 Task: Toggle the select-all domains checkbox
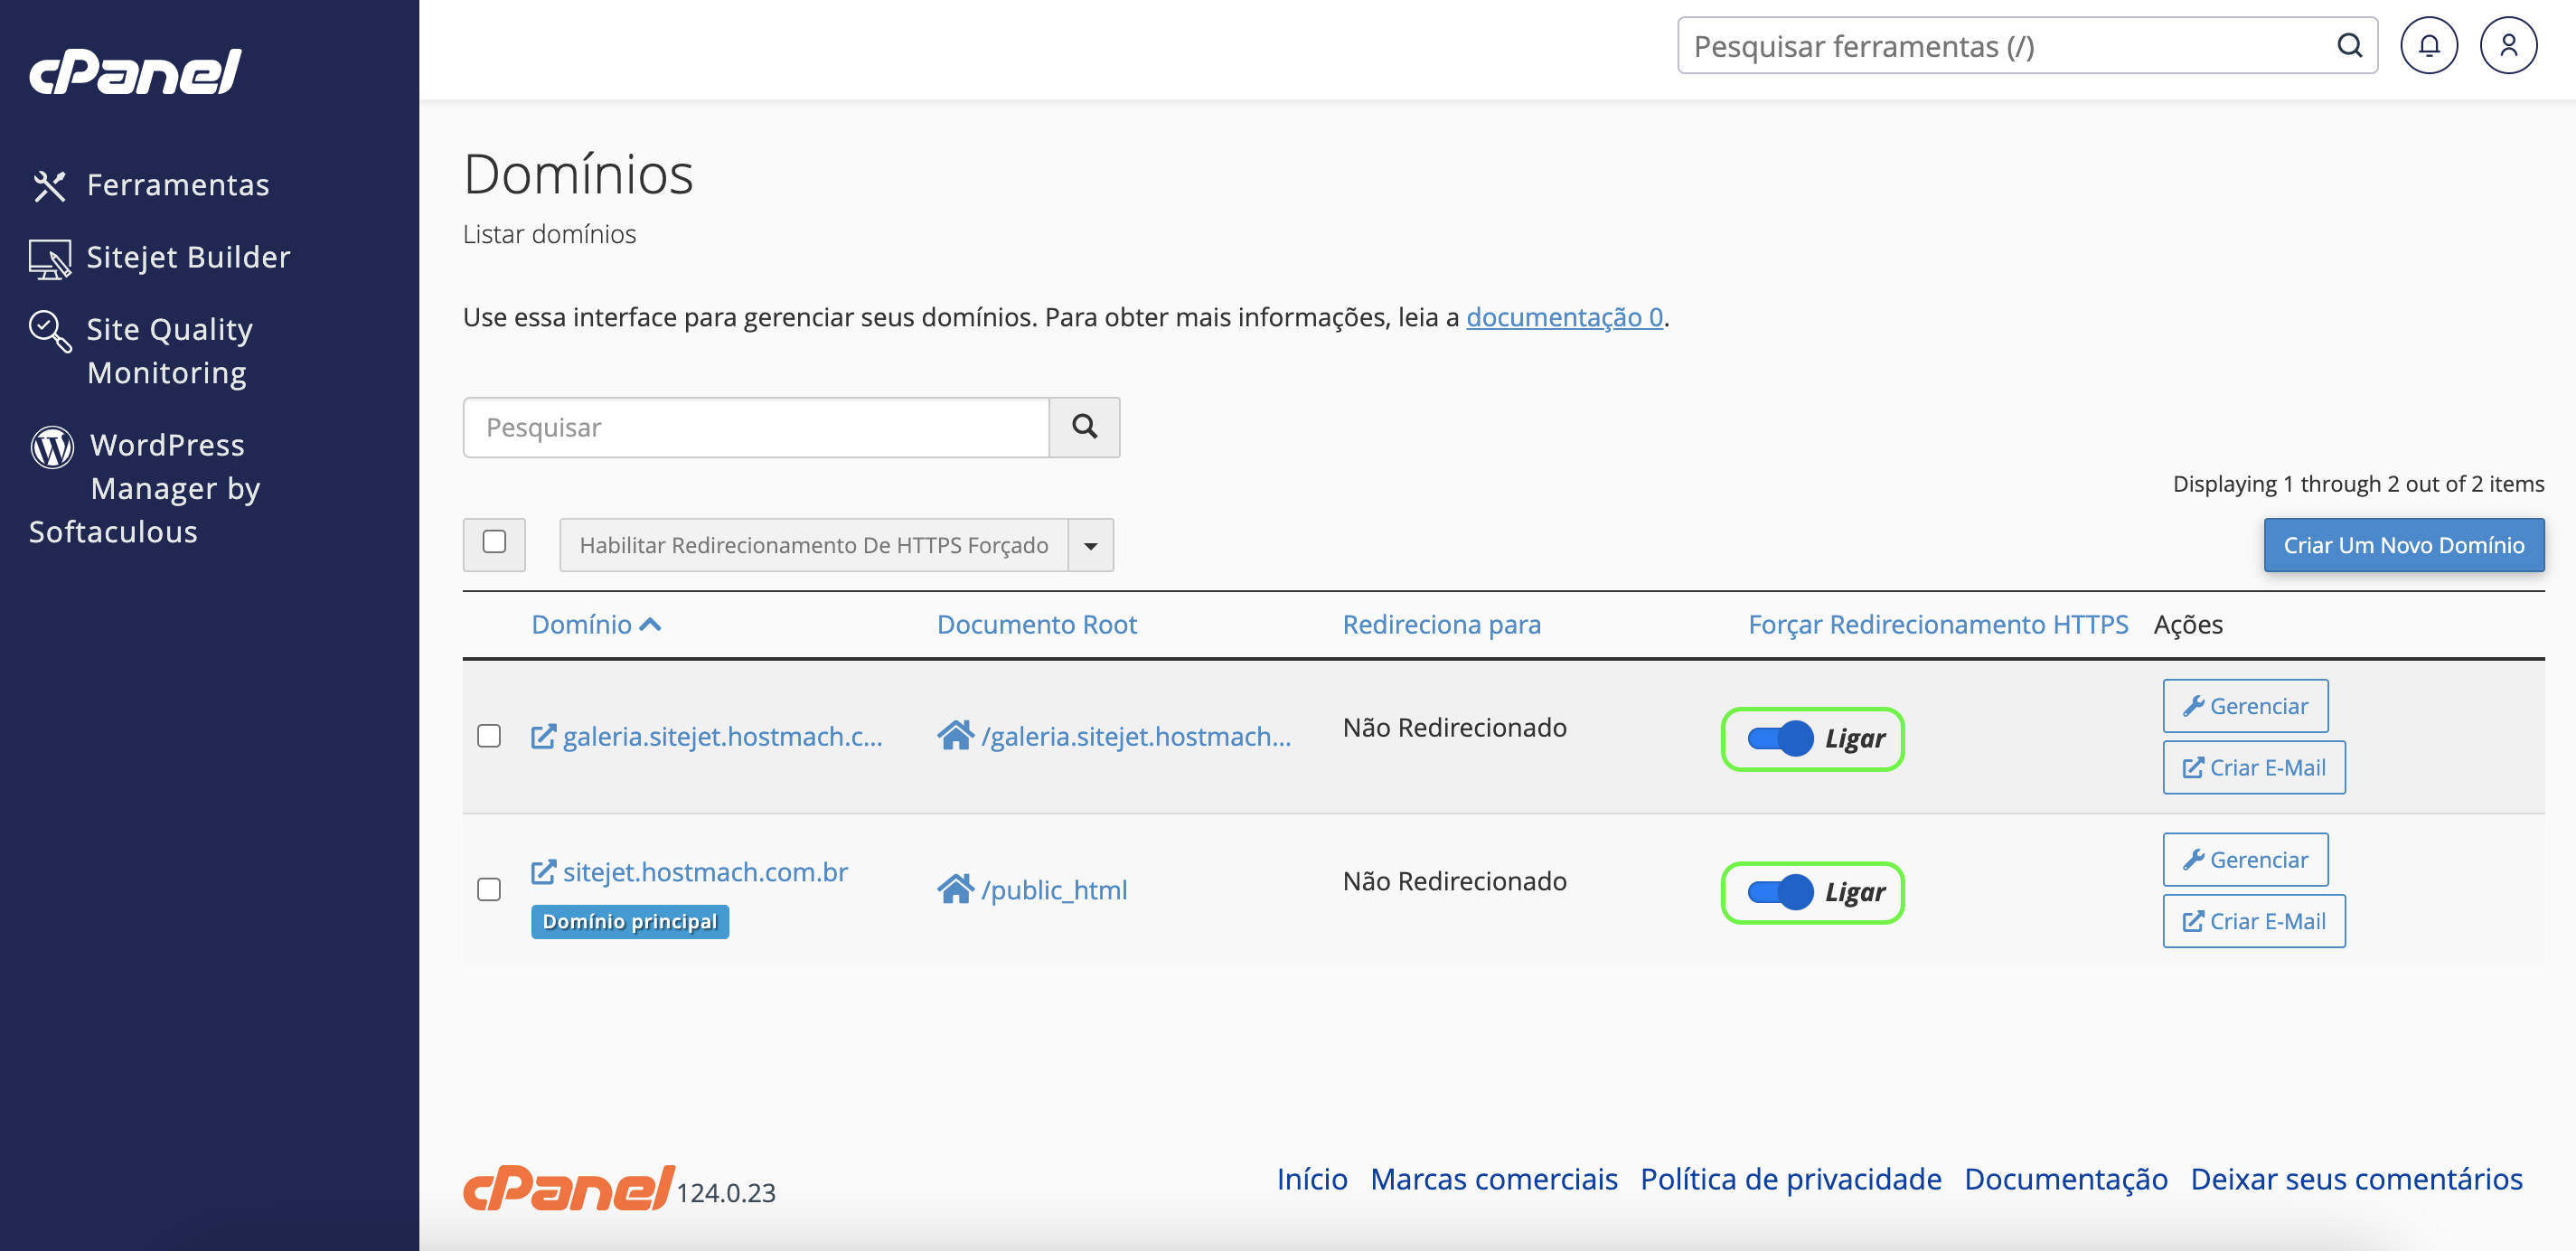click(x=494, y=542)
